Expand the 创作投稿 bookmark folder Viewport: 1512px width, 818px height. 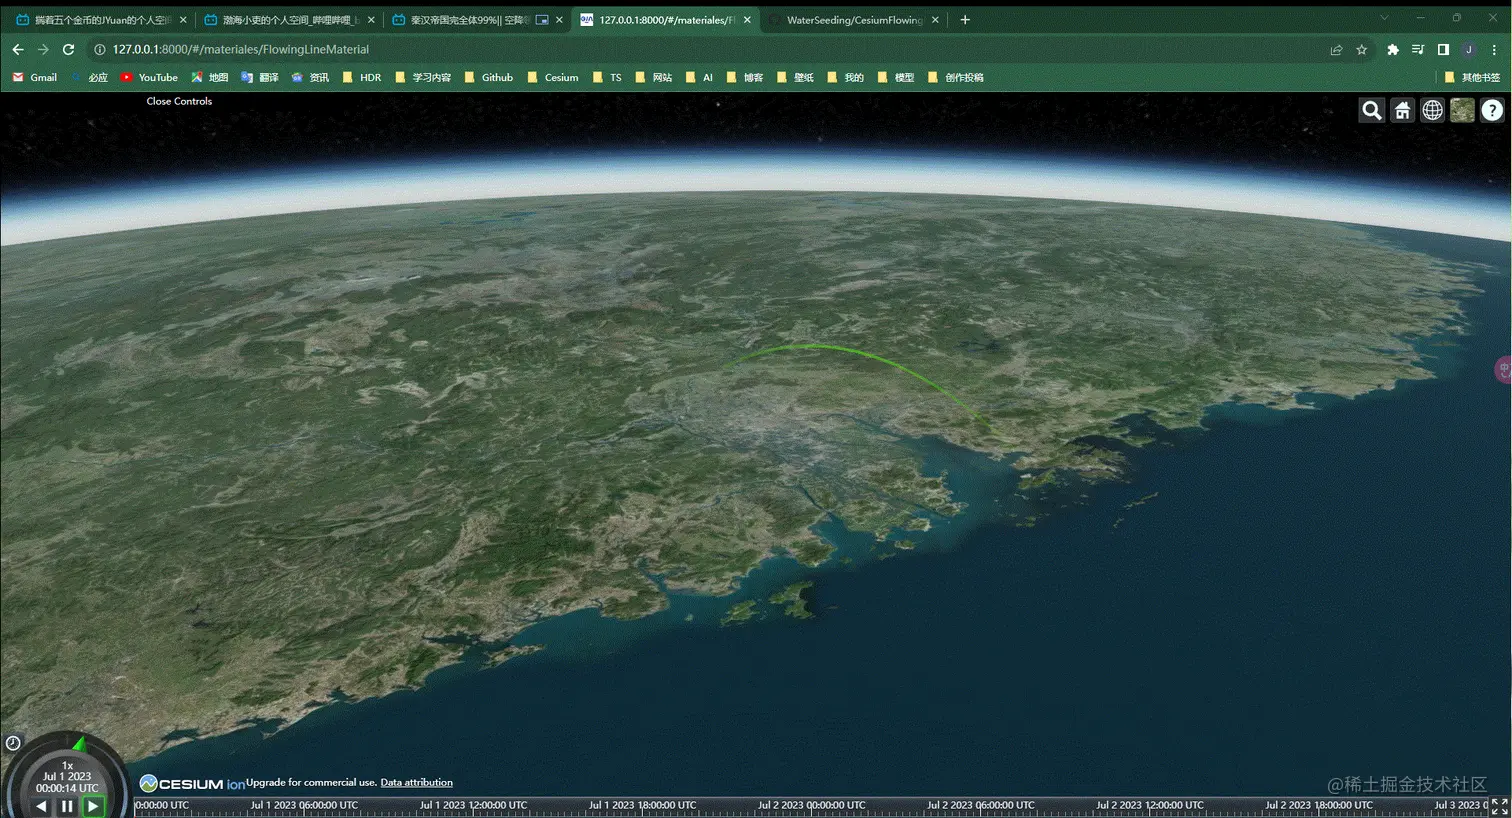pos(956,77)
